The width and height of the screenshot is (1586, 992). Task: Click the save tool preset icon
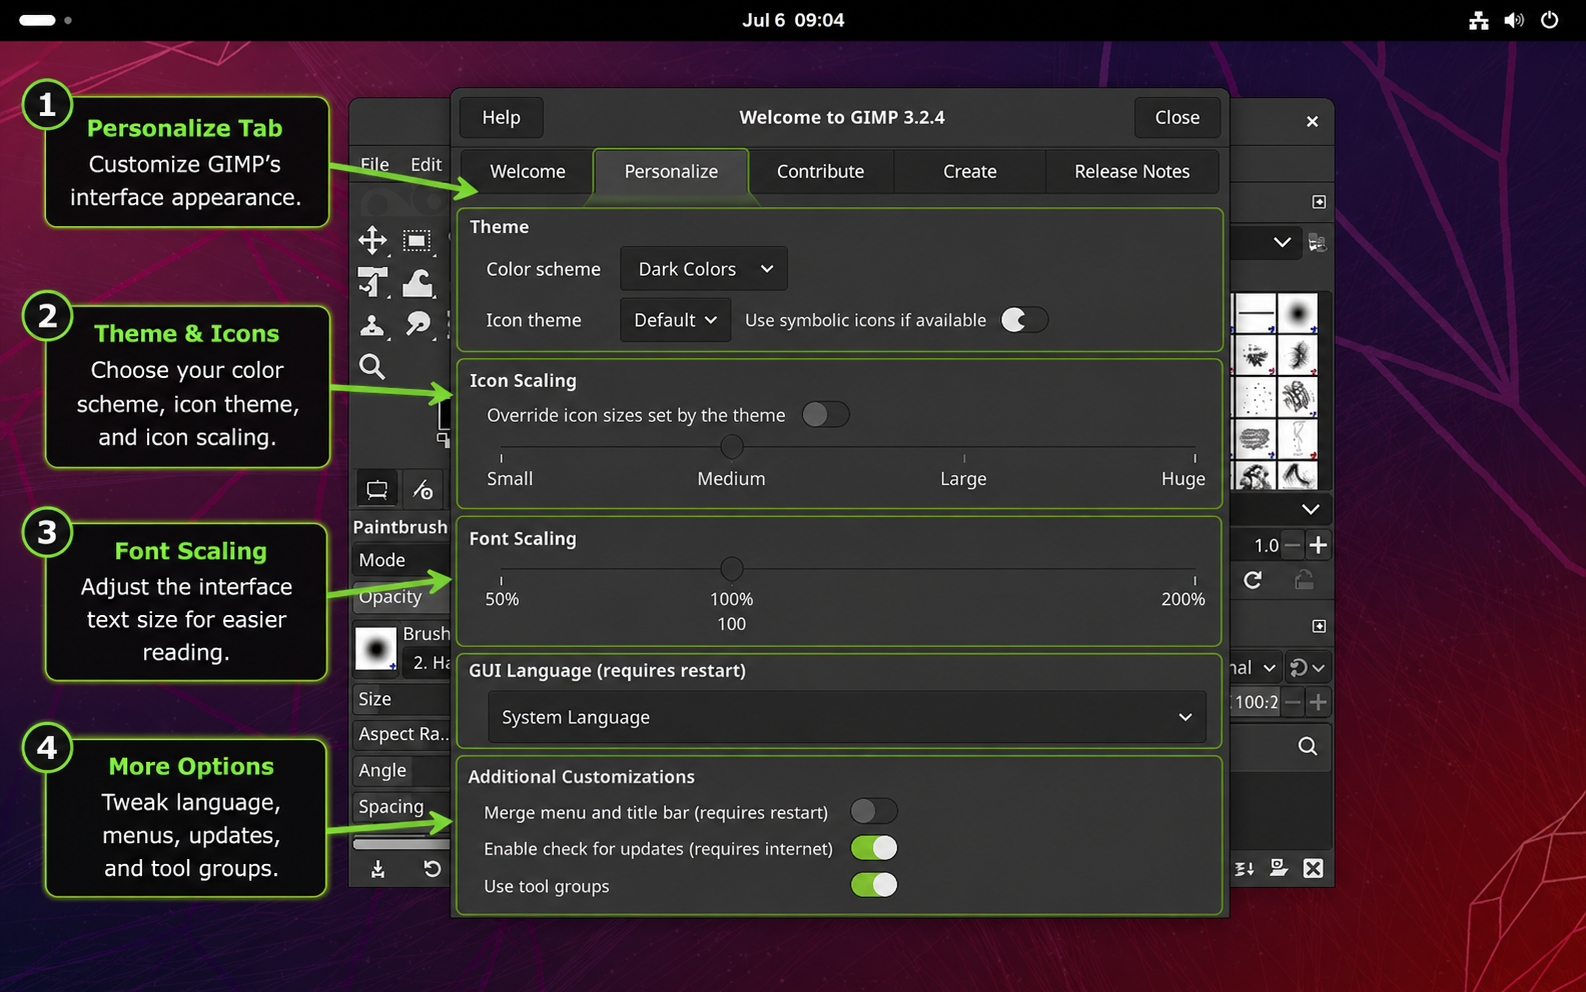point(378,869)
